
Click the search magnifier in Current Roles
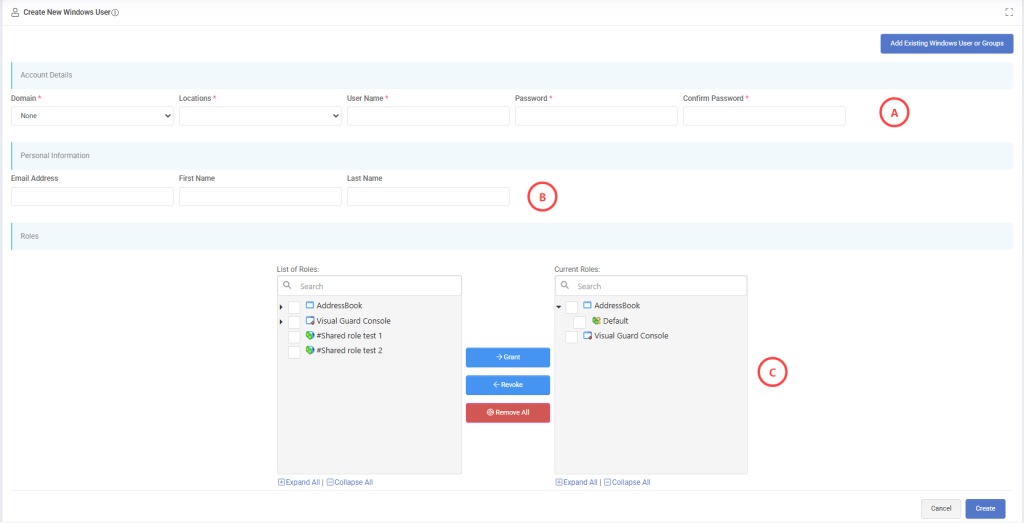[565, 285]
